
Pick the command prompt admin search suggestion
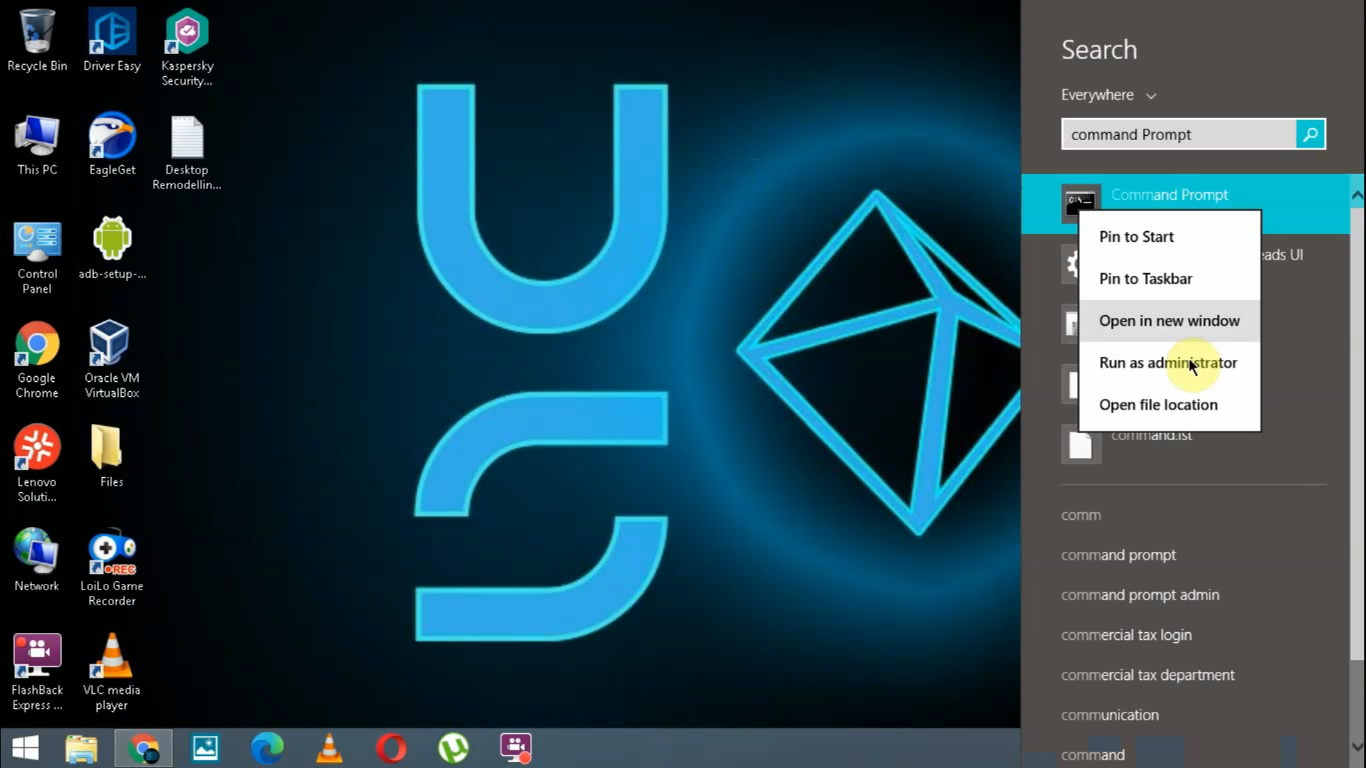pos(1140,594)
